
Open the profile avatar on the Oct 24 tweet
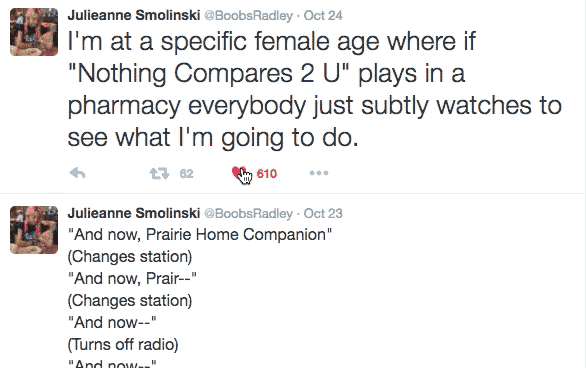point(34,32)
